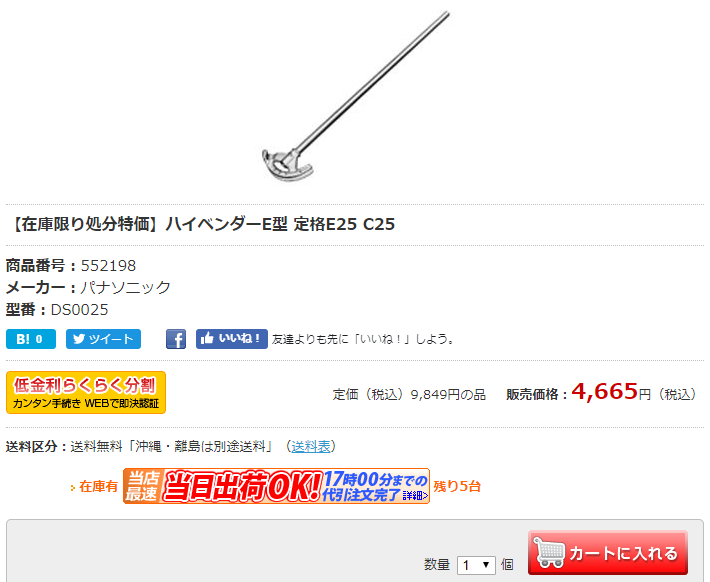
Task: Click the Facebook share icon
Action: pyautogui.click(x=176, y=339)
